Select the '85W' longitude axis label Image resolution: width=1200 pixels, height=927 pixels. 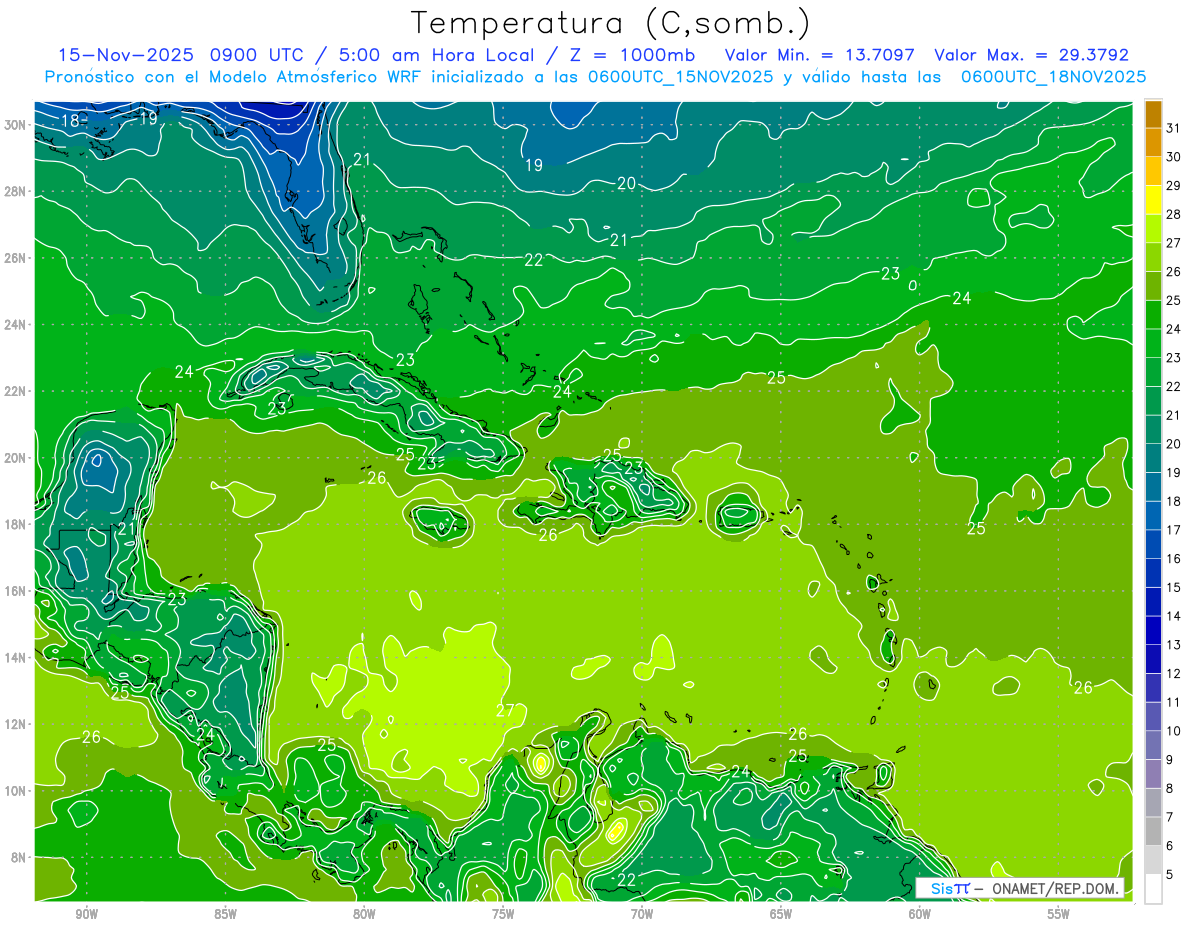225,914
